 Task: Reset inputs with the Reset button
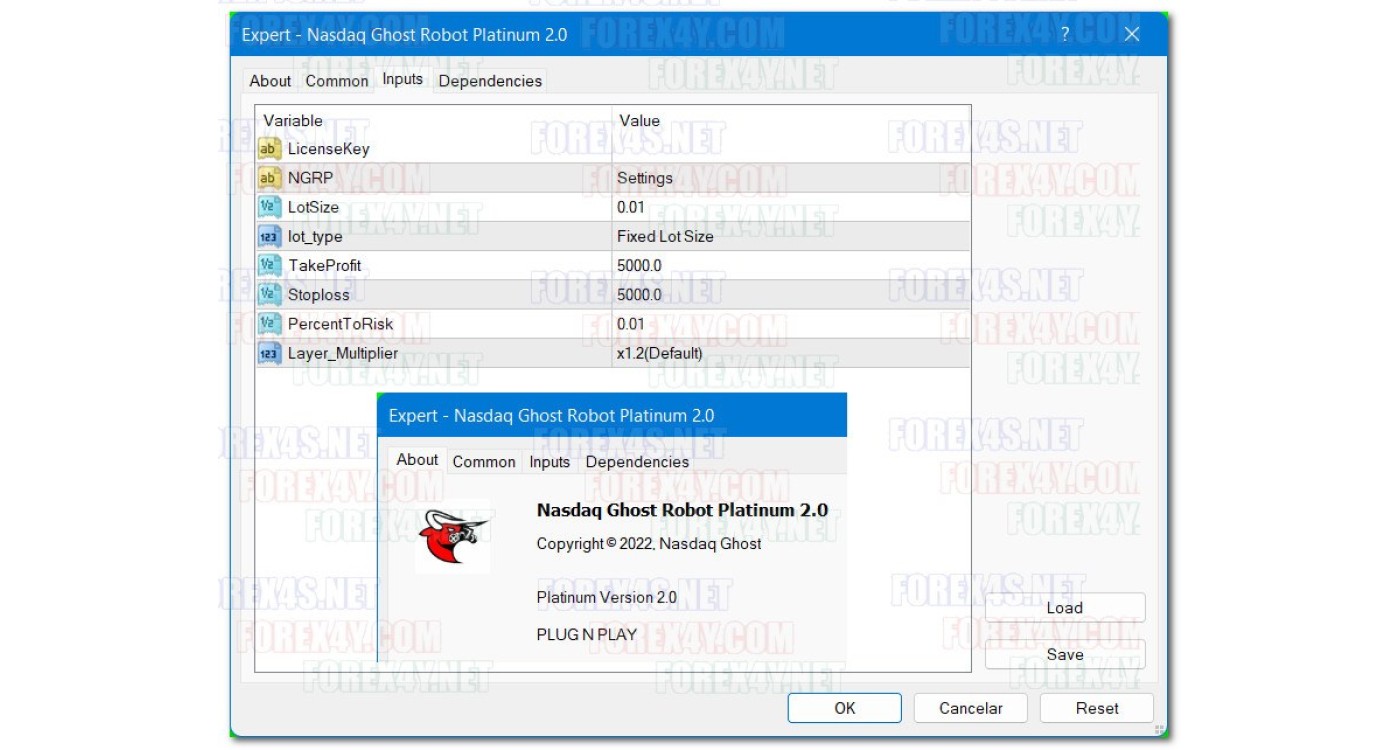point(1097,708)
